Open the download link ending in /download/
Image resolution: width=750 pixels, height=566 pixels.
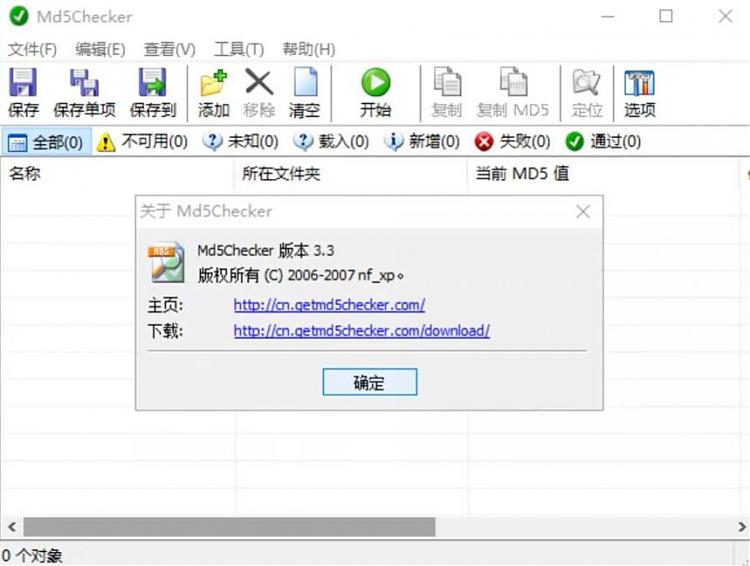tap(362, 331)
